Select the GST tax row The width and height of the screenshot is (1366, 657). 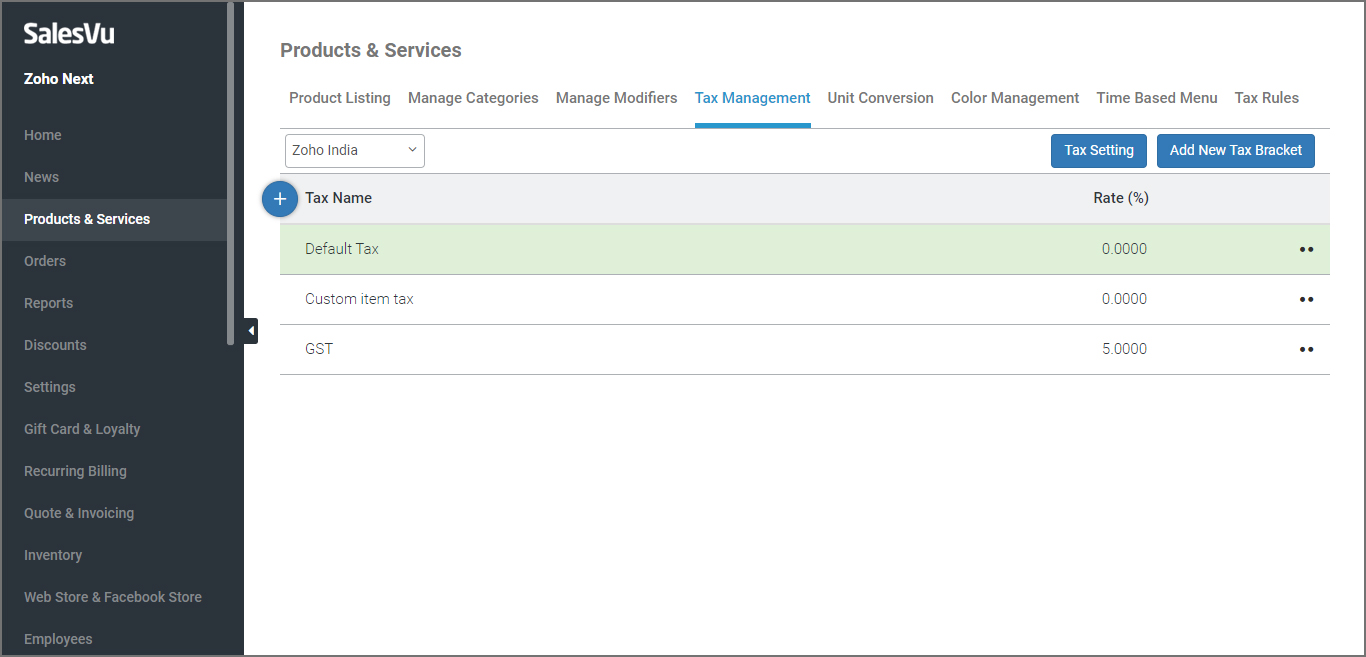coord(319,349)
